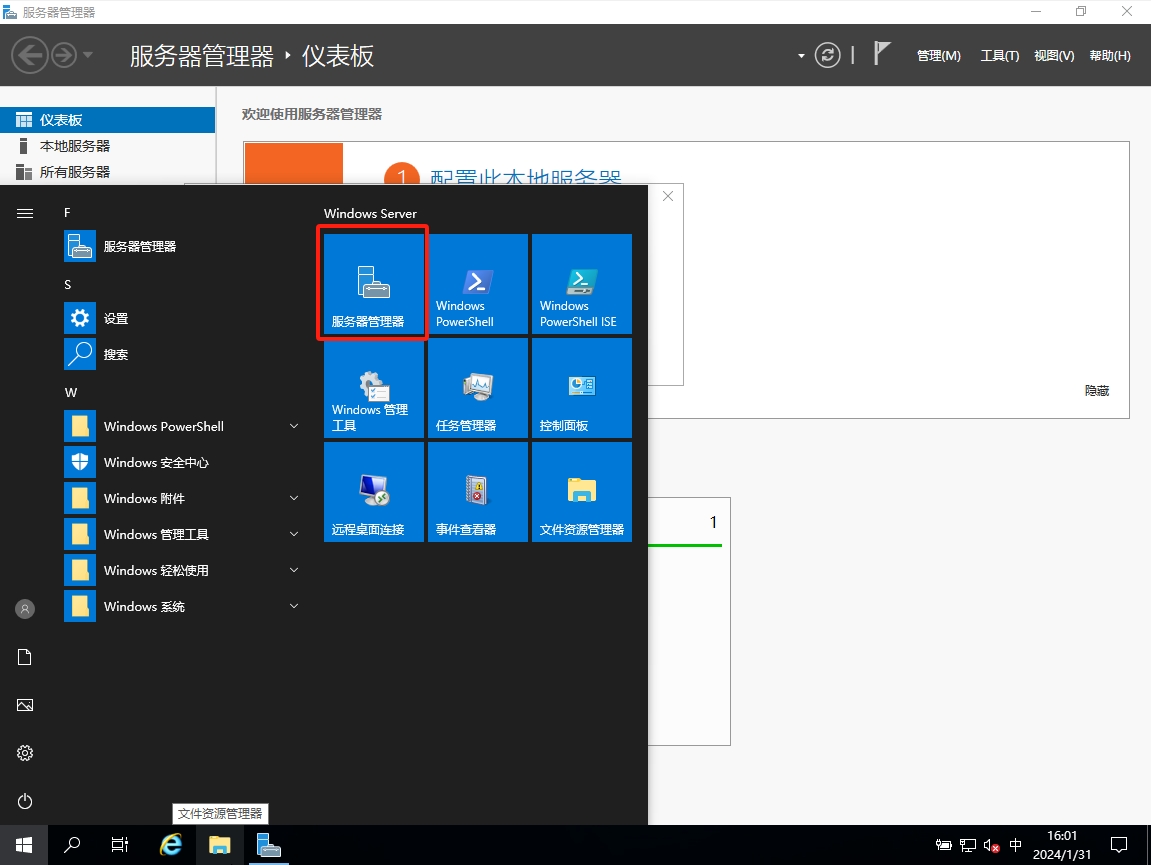This screenshot has width=1151, height=865.
Task: Open the 工具(T) menu
Action: 999,56
